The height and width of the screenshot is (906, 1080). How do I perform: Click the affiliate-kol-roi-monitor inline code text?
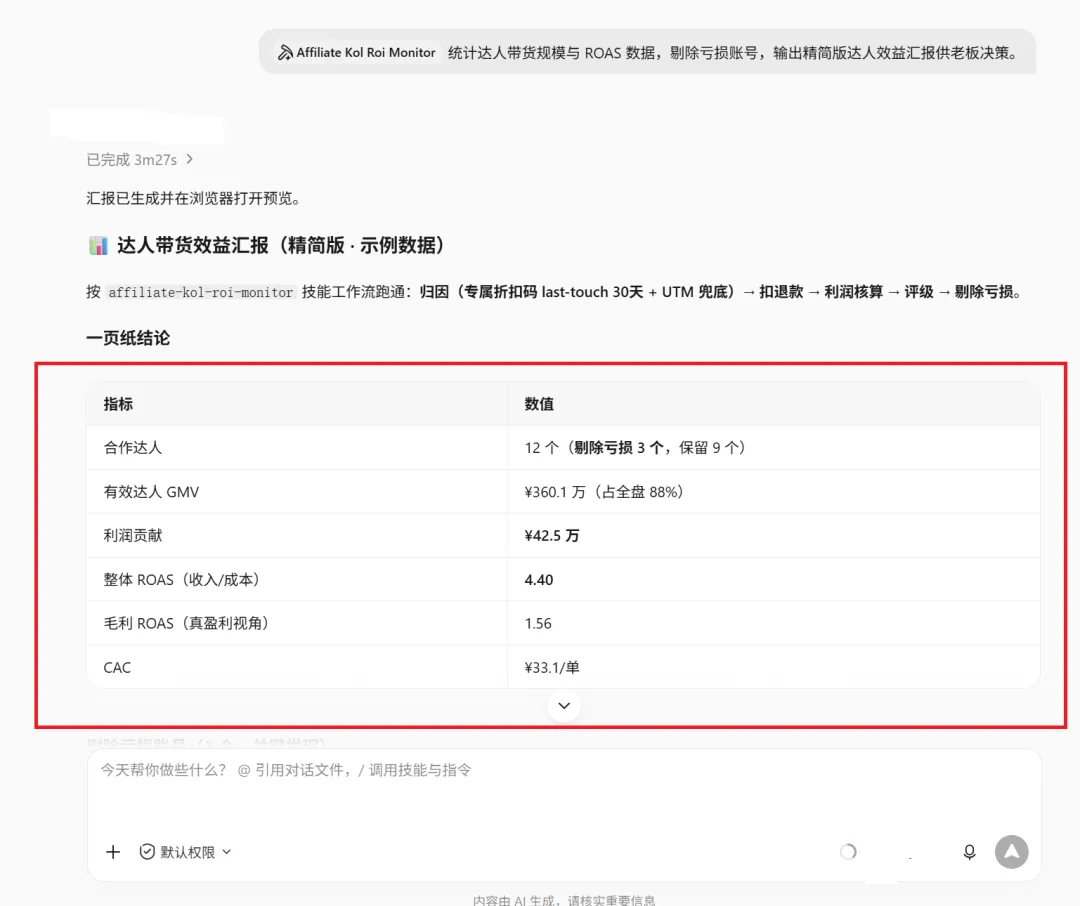pyautogui.click(x=200, y=292)
